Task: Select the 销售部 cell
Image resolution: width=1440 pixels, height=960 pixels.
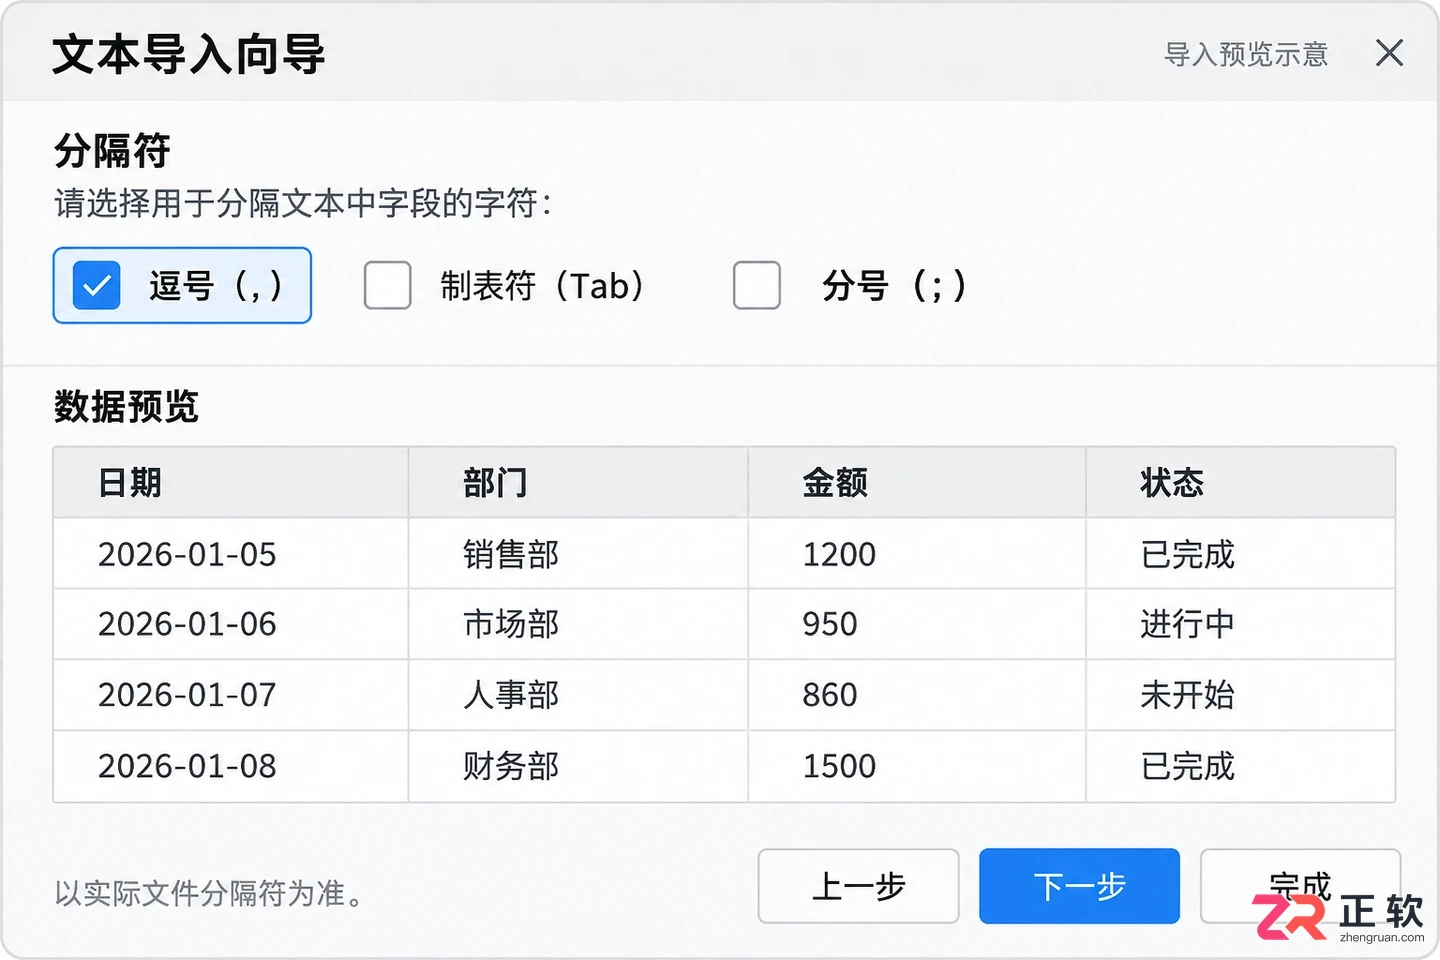Action: pyautogui.click(x=578, y=554)
